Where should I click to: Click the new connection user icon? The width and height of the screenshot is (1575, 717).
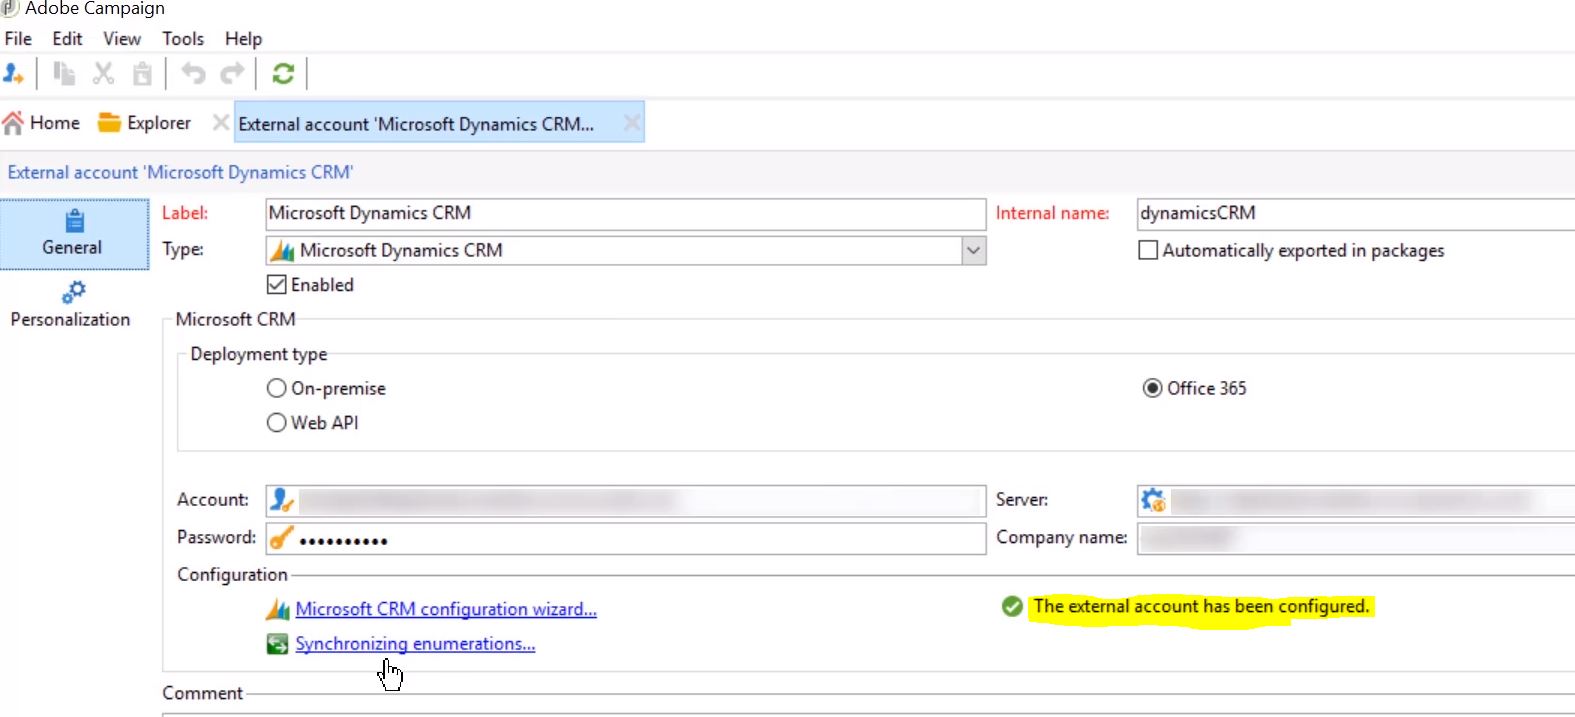tap(14, 74)
